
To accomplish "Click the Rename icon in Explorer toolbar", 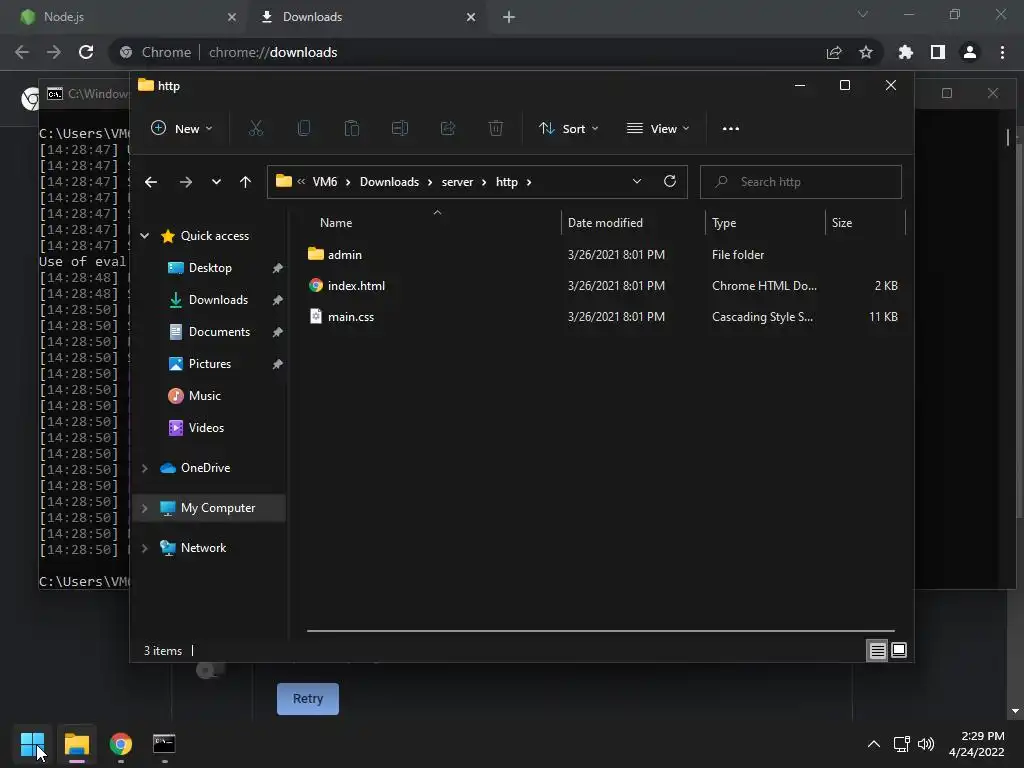I will [400, 129].
